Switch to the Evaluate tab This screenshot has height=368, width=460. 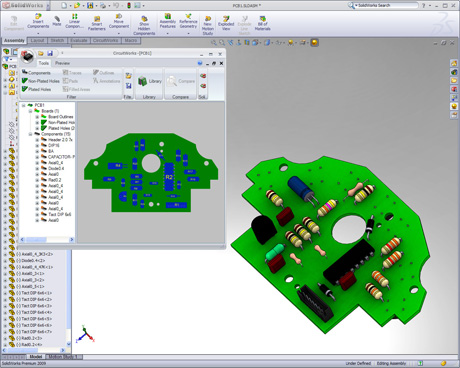79,40
